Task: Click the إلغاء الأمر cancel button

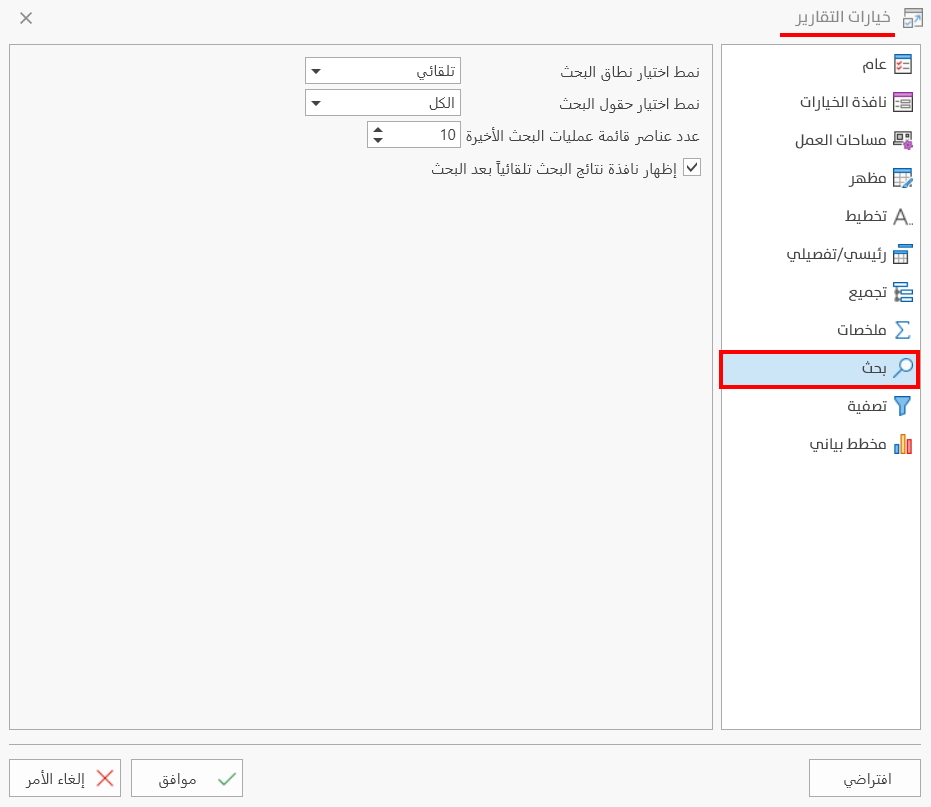Action: click(x=65, y=778)
